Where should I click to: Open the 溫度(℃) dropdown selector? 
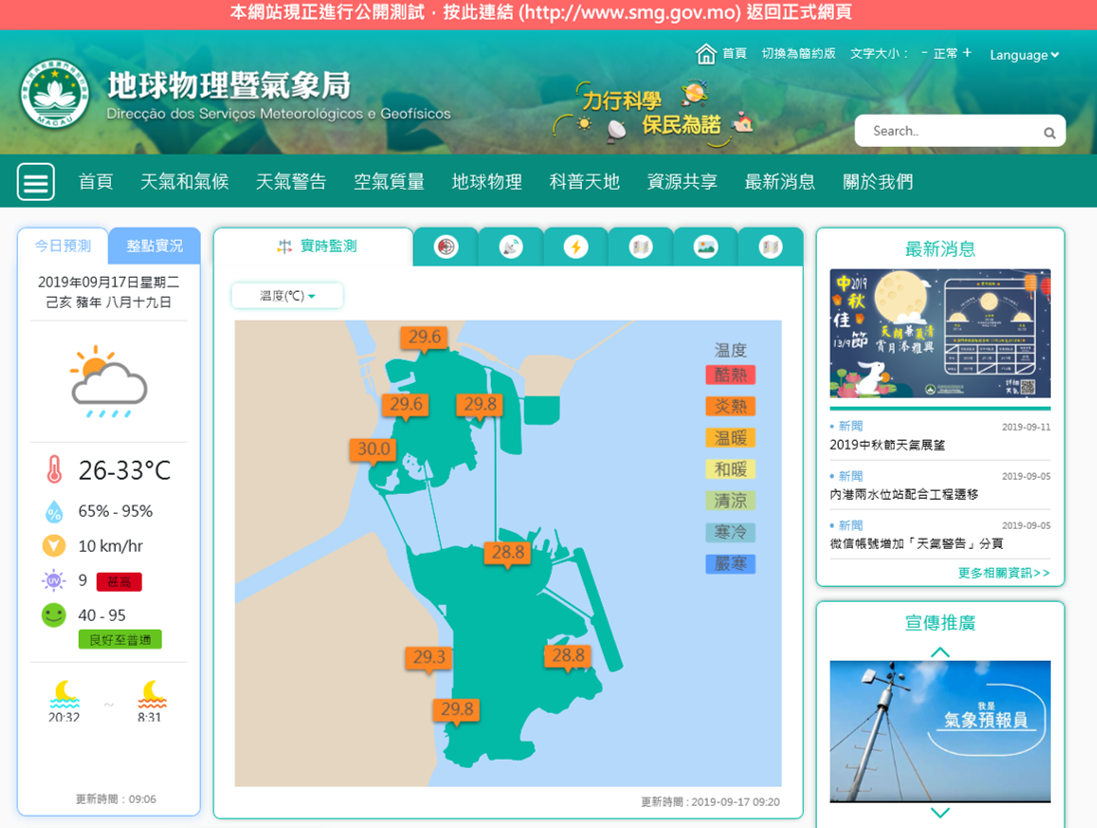(x=287, y=296)
